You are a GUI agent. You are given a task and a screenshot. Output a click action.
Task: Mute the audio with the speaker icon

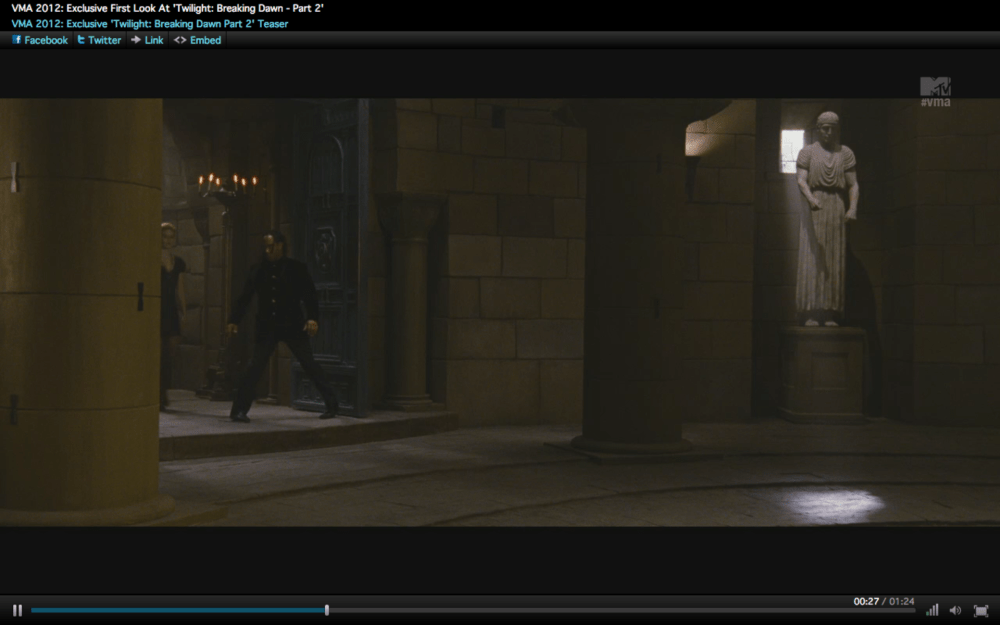pyautogui.click(x=955, y=610)
